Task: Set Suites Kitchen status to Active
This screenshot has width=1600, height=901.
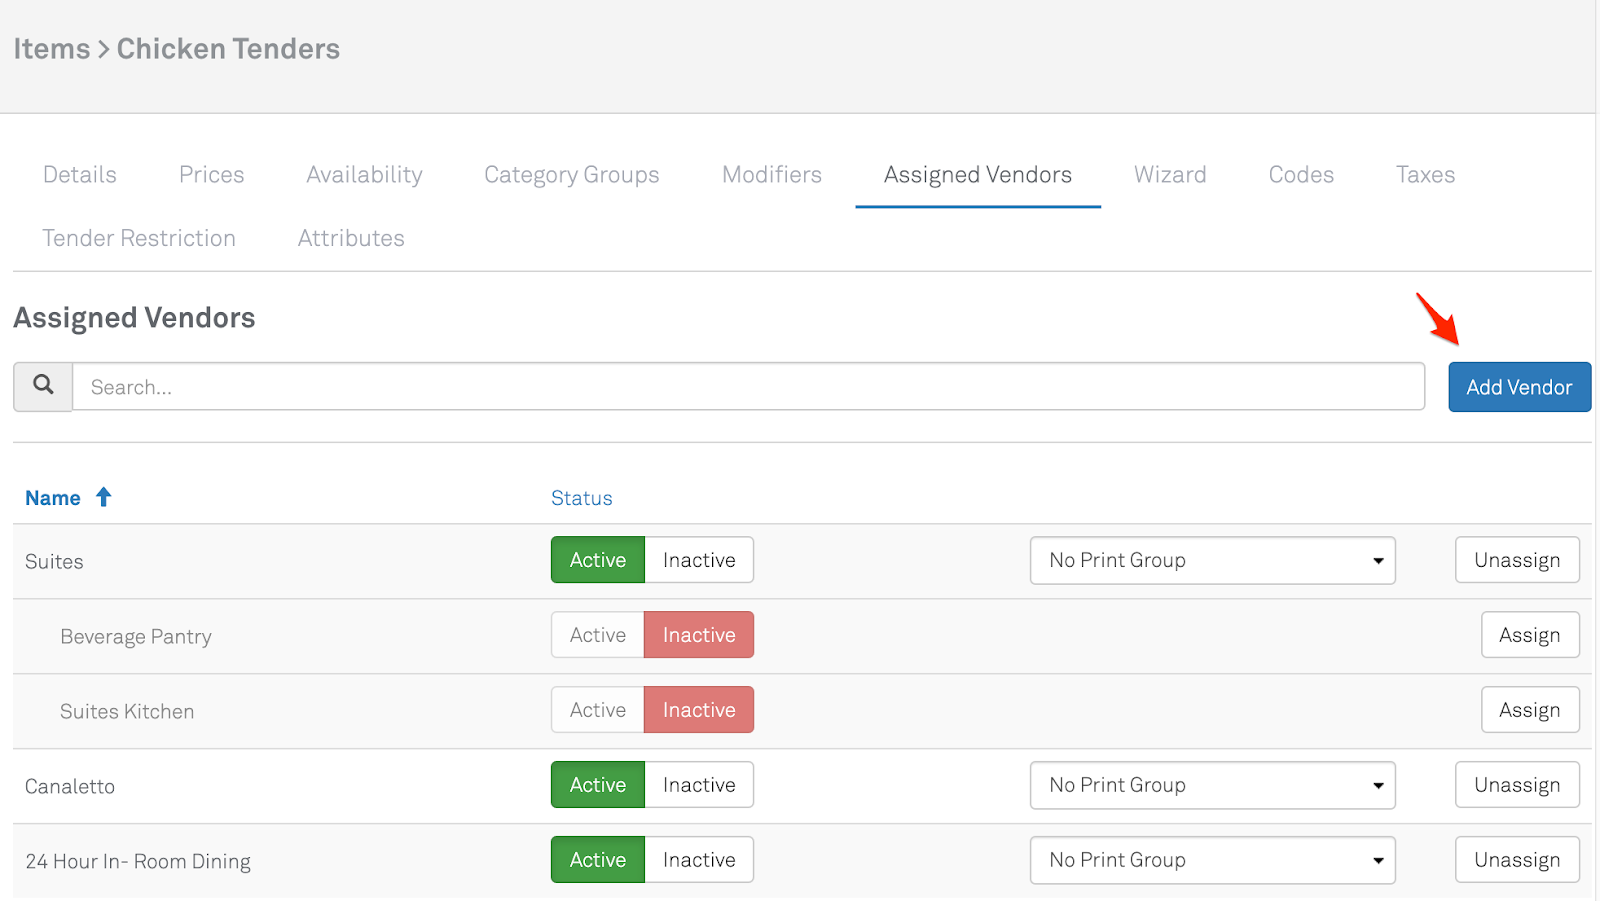Action: tap(598, 710)
